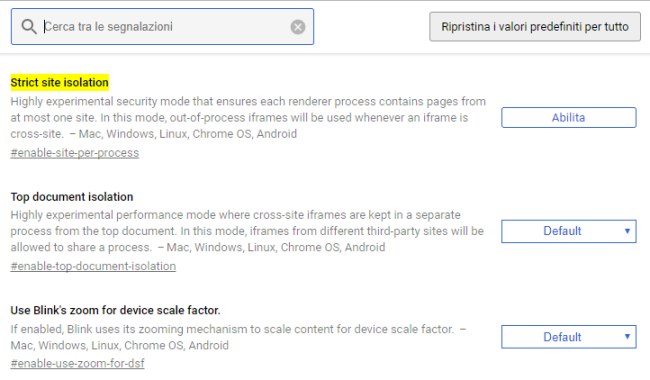Click the Top document isolation description paragraph
This screenshot has height=380, width=650.
pyautogui.click(x=247, y=231)
